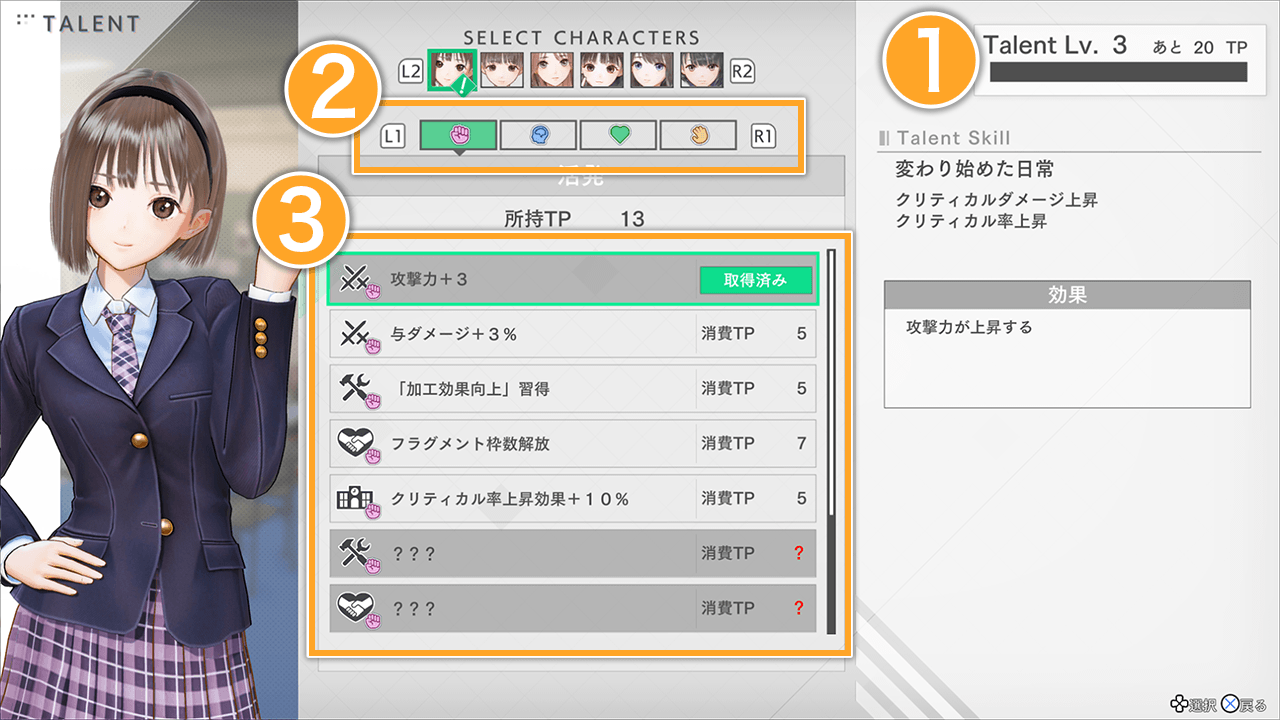Click the L1 shoulder button icon
Screen dimensions: 1280x720
click(x=393, y=136)
